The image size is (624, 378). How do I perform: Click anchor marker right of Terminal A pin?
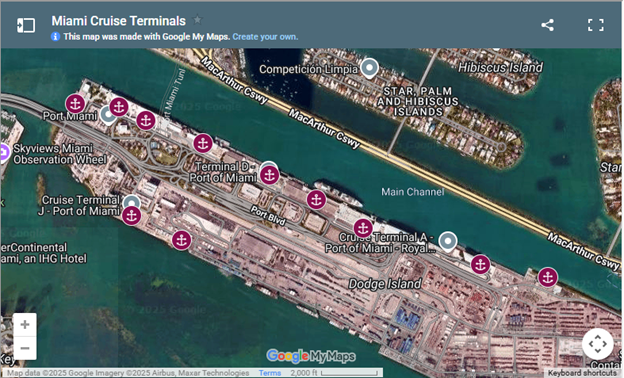(480, 264)
